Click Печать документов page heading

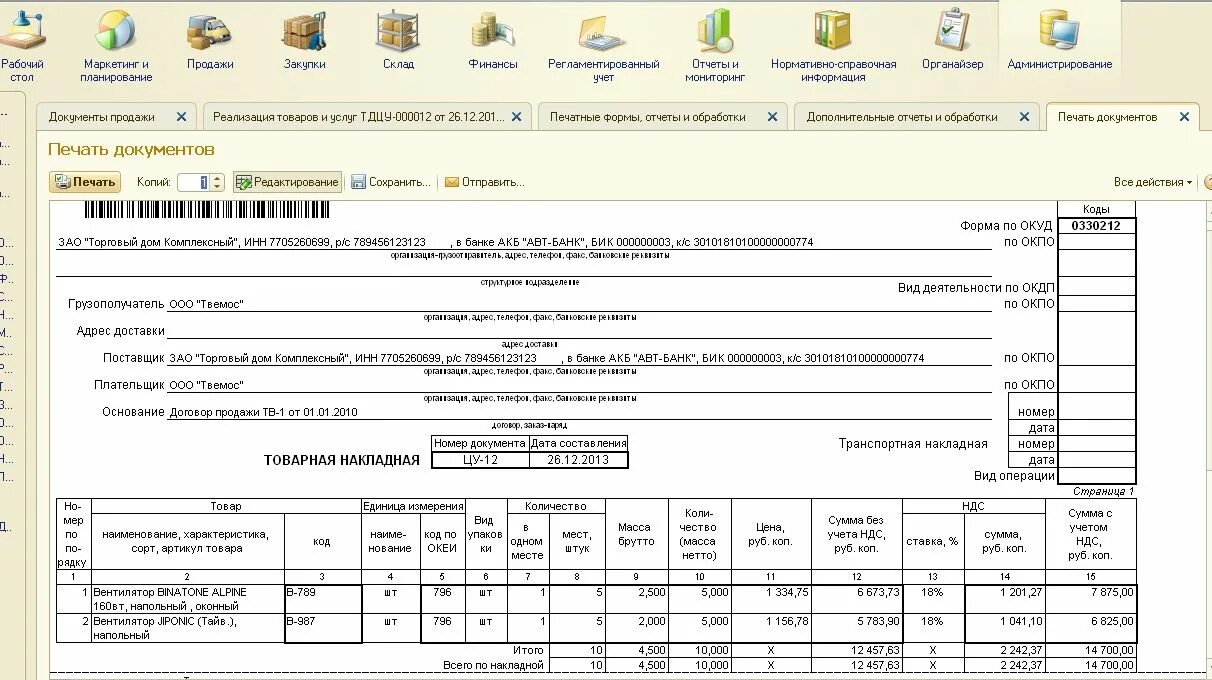131,150
